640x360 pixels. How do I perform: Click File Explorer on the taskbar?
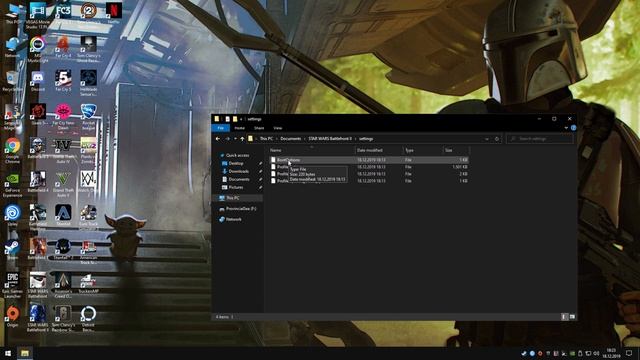coord(24,353)
